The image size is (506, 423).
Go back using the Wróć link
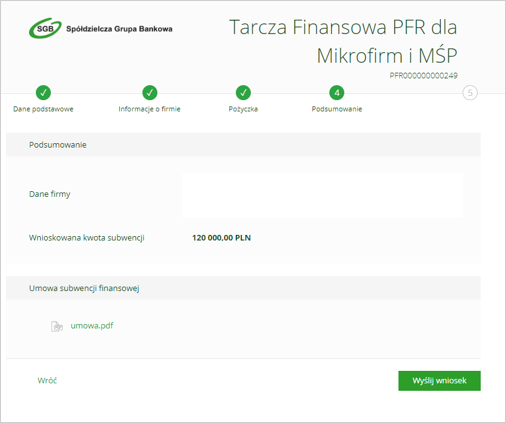pos(47,380)
